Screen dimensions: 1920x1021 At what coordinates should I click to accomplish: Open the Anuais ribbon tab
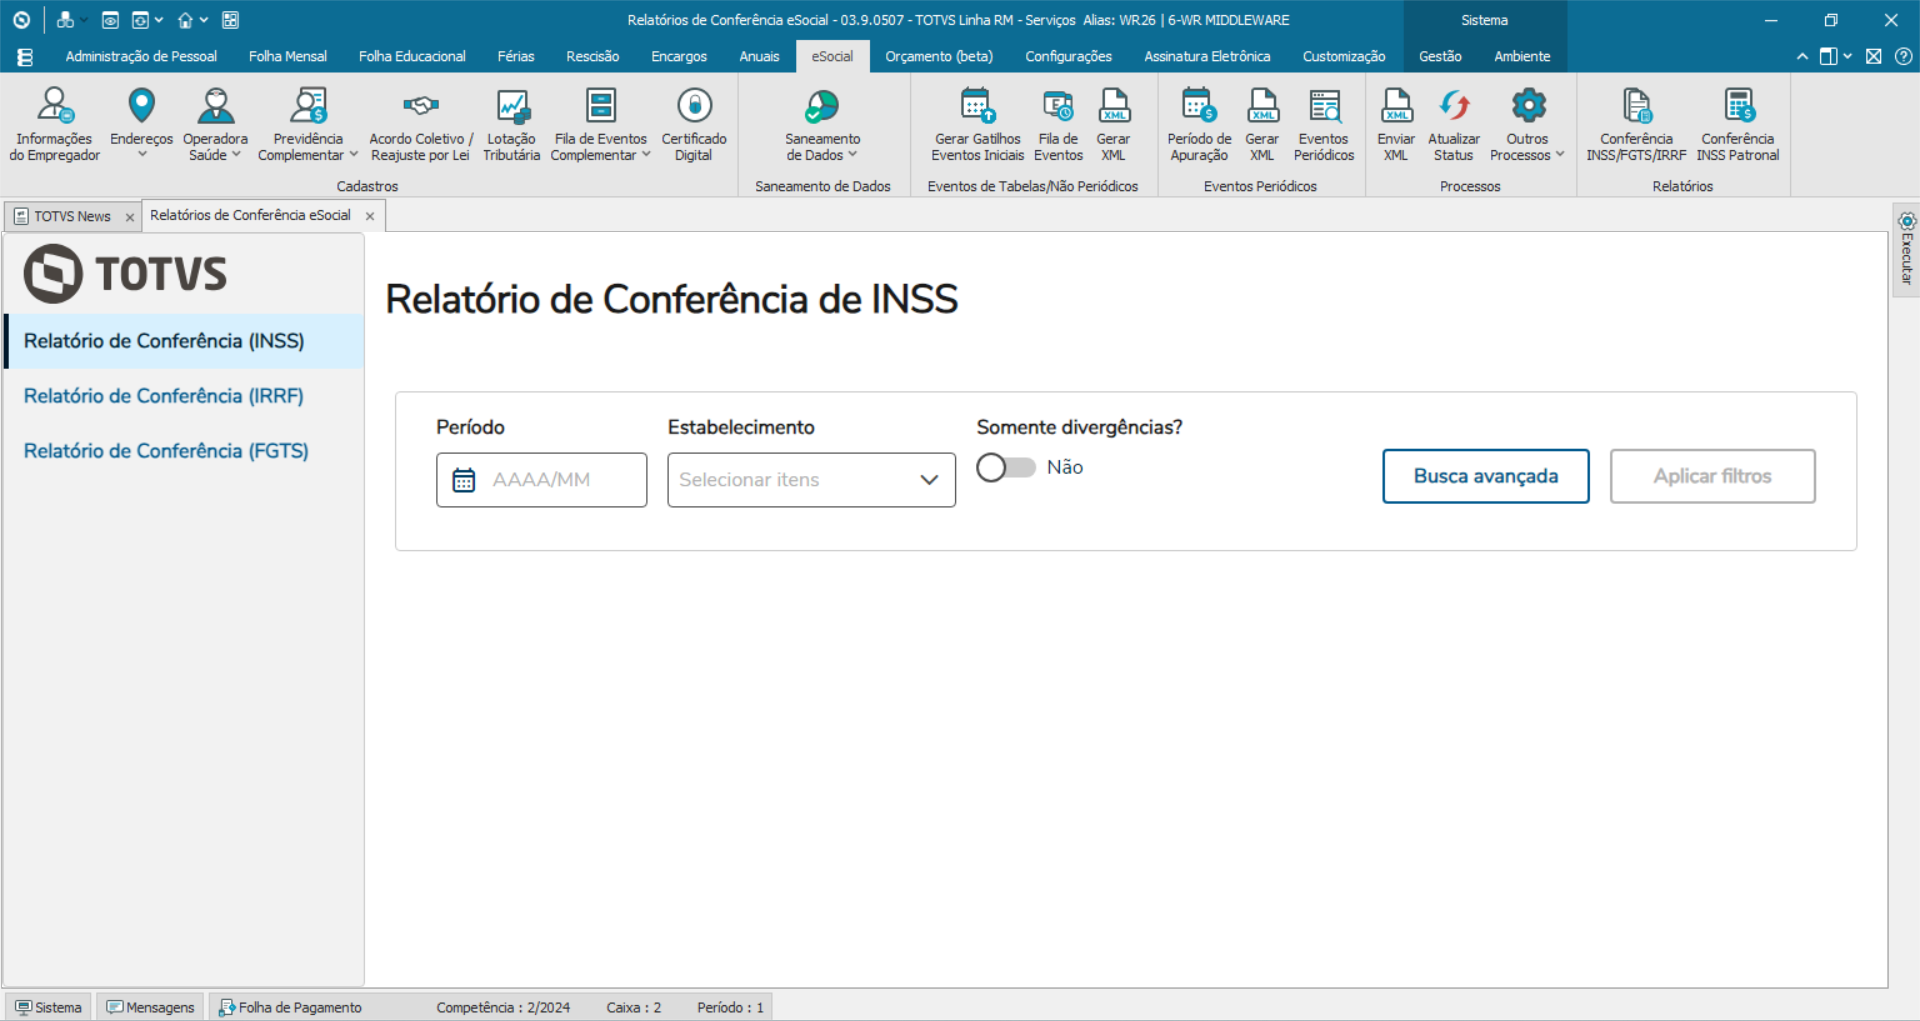[x=759, y=57]
